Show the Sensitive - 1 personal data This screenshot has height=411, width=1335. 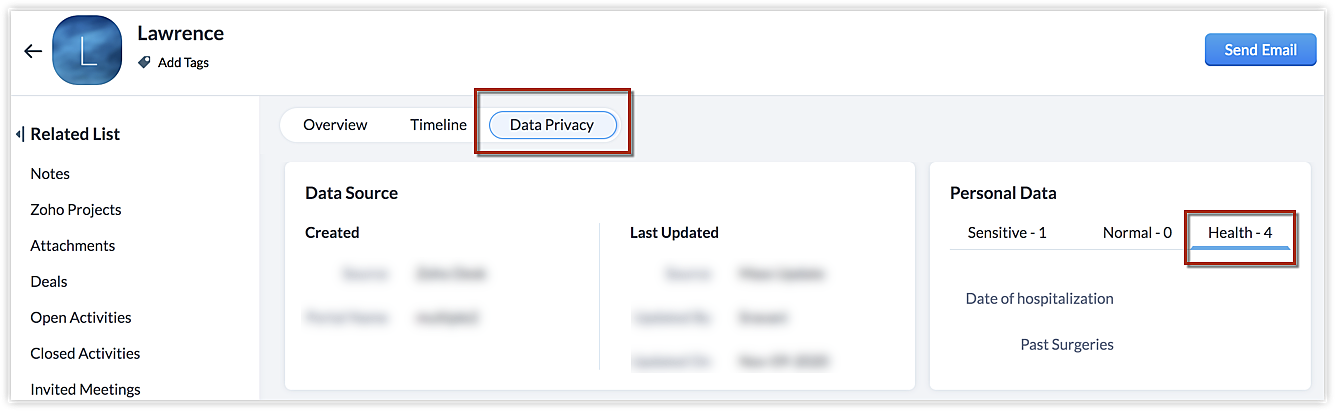coord(1007,233)
